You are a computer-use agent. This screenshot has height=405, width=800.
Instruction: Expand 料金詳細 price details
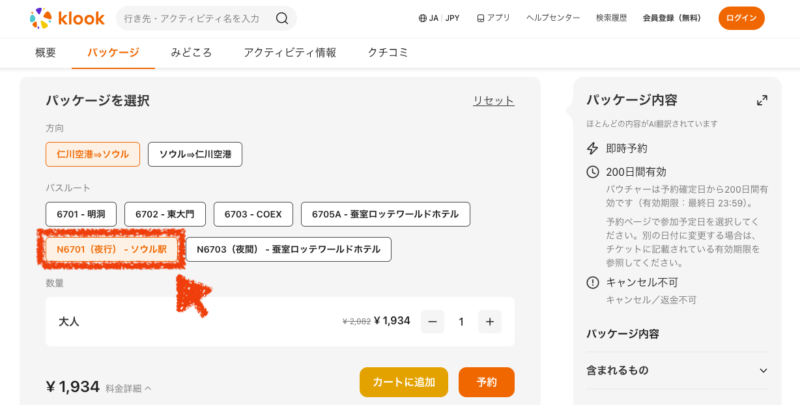pos(129,389)
